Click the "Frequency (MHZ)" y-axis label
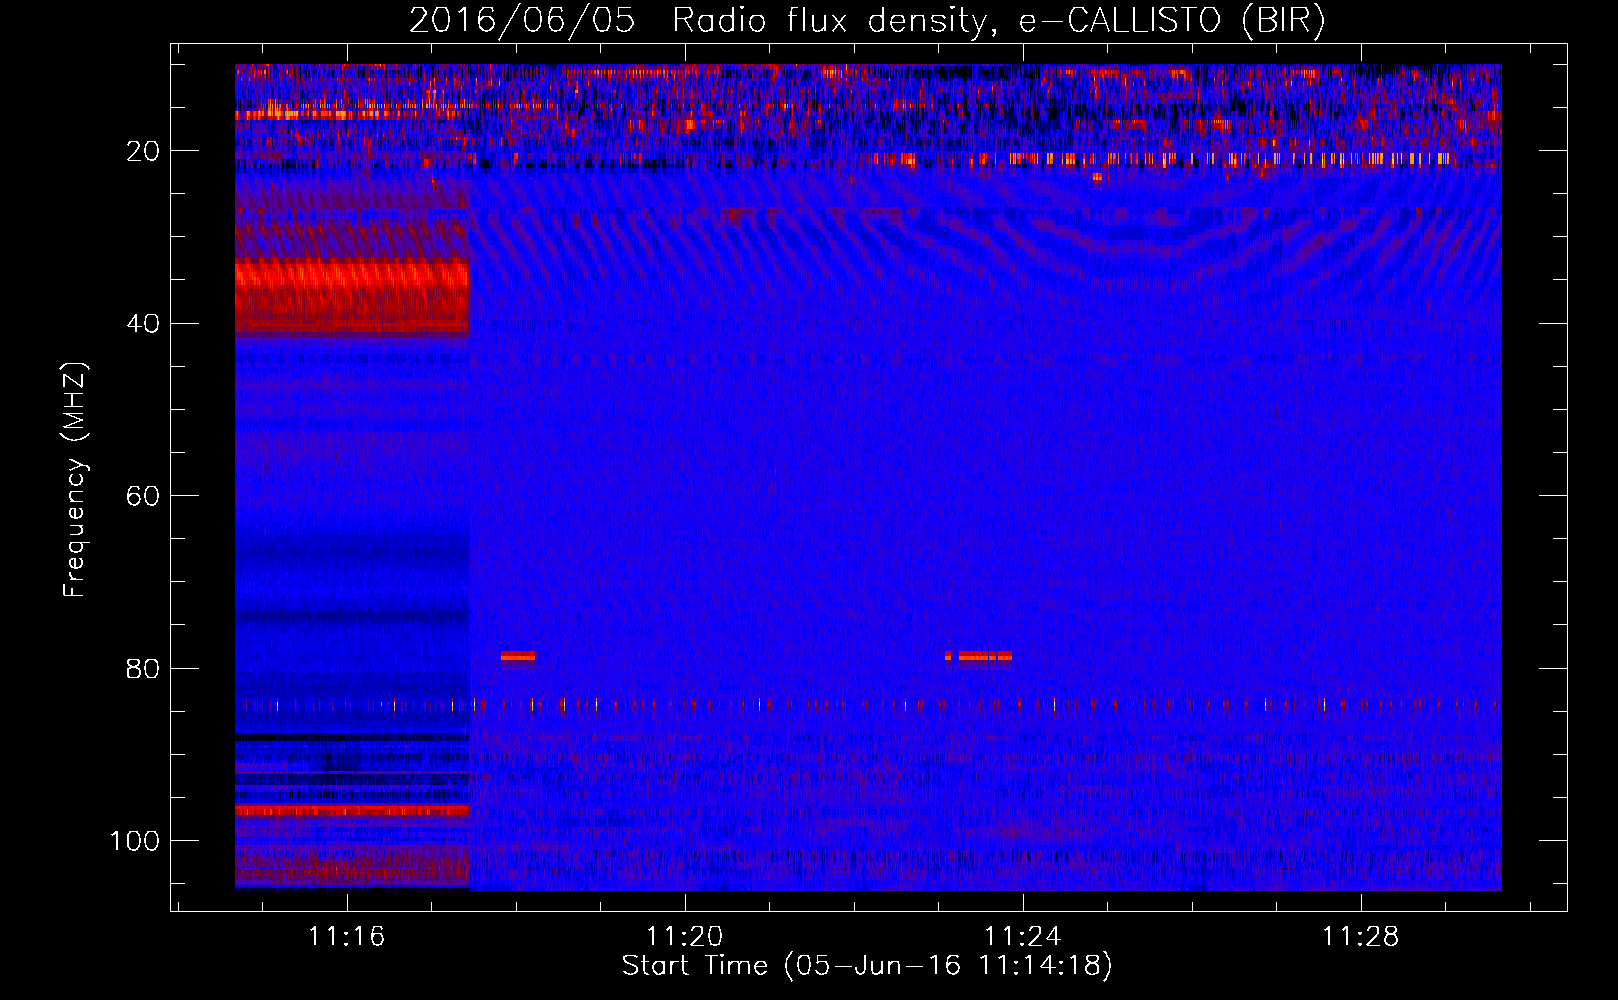The width and height of the screenshot is (1618, 1000). [x=75, y=479]
